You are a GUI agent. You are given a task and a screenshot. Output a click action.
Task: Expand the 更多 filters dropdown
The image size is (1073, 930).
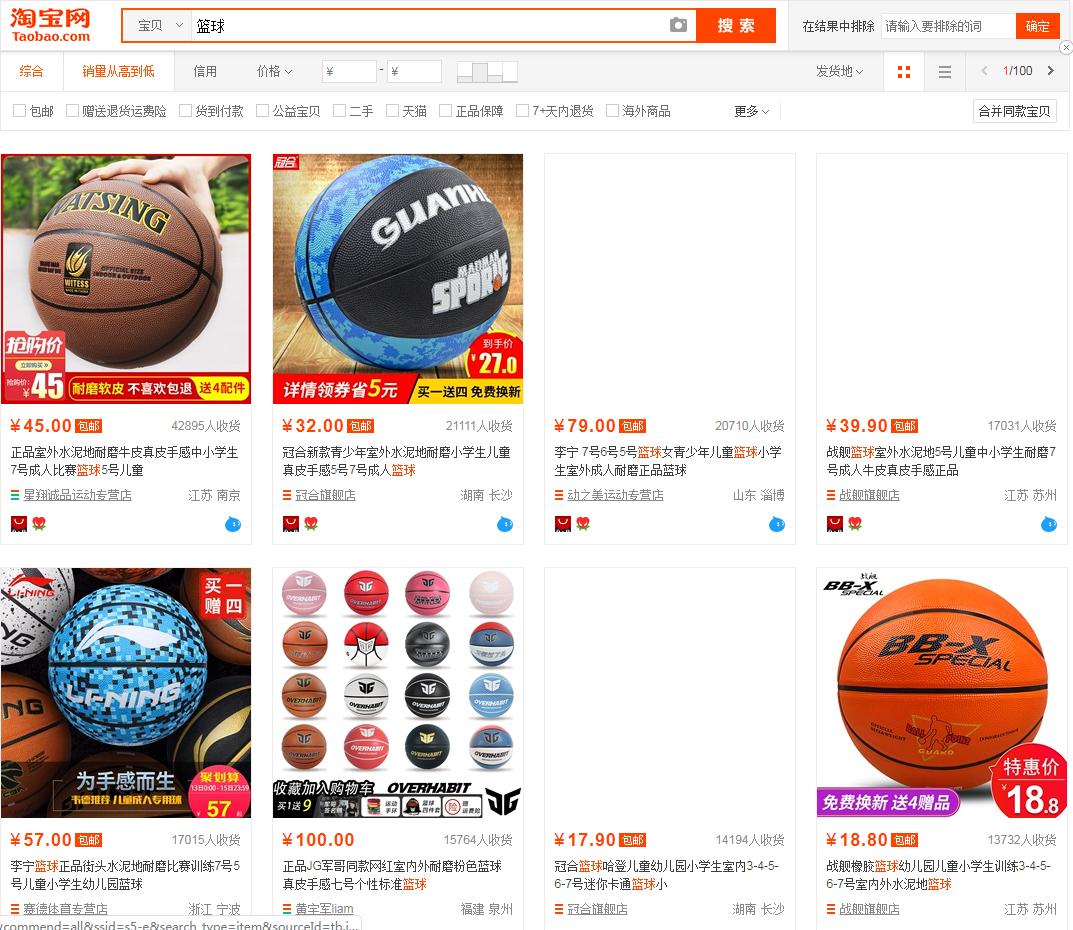click(751, 111)
